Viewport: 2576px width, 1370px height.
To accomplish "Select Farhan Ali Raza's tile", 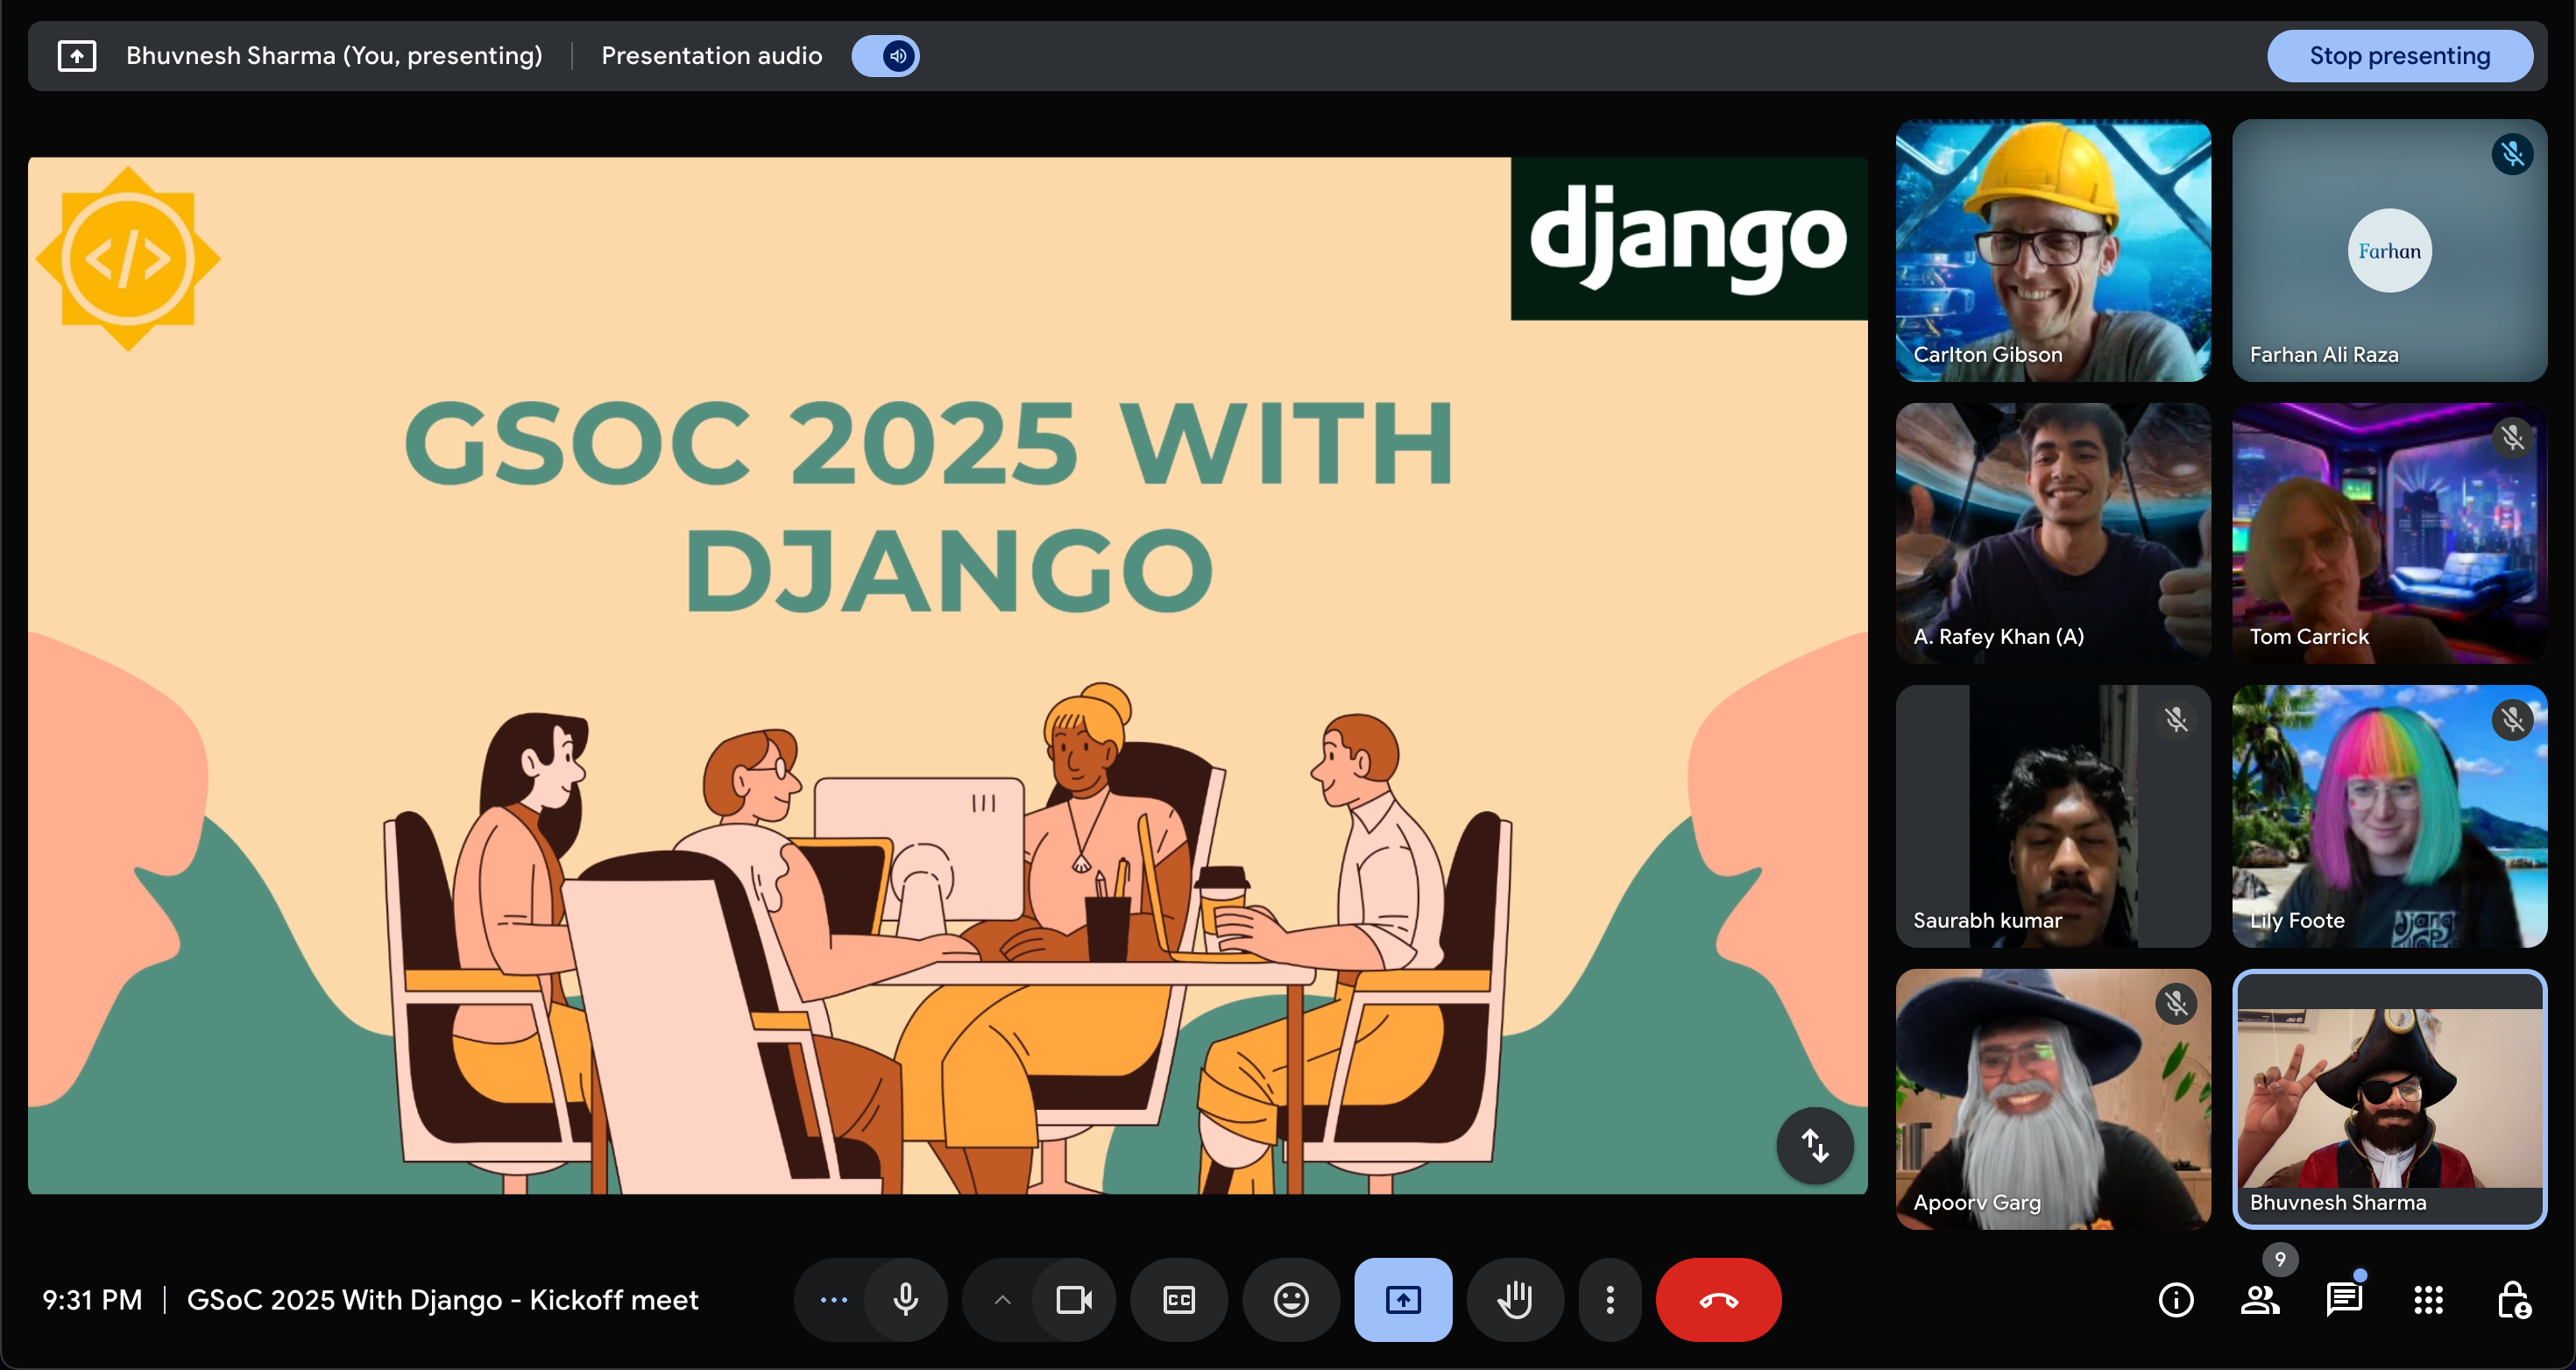I will [x=2389, y=250].
